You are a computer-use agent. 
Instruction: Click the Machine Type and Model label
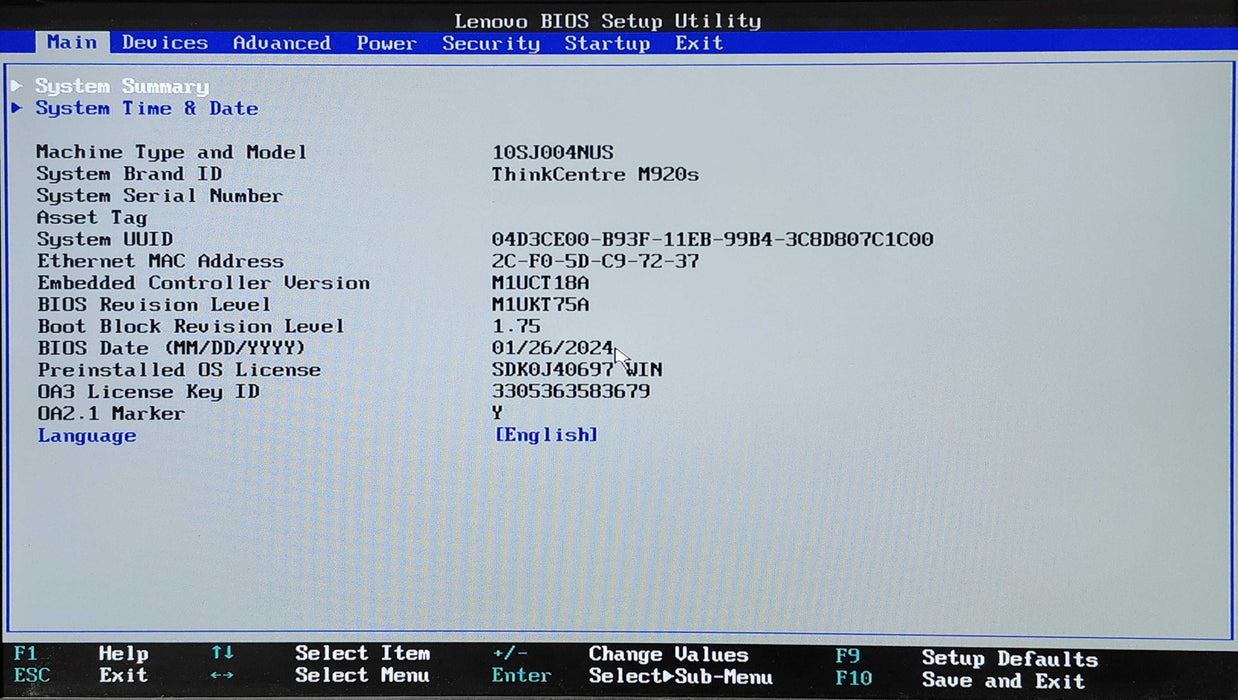point(172,152)
